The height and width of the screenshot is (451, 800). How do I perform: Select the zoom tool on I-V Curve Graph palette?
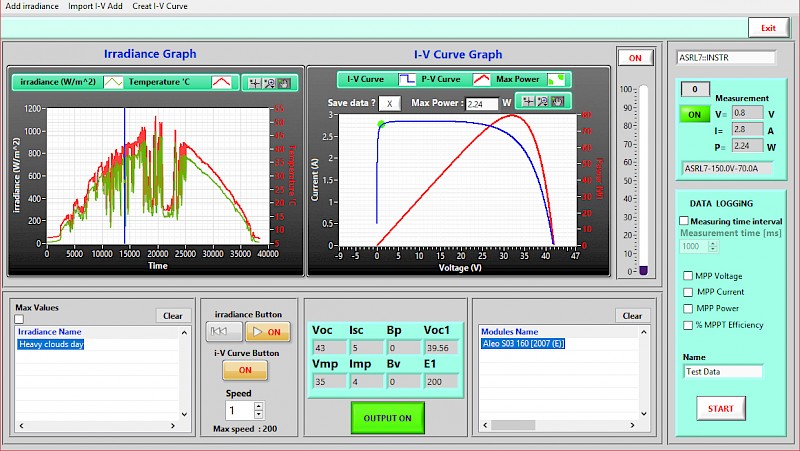(543, 102)
